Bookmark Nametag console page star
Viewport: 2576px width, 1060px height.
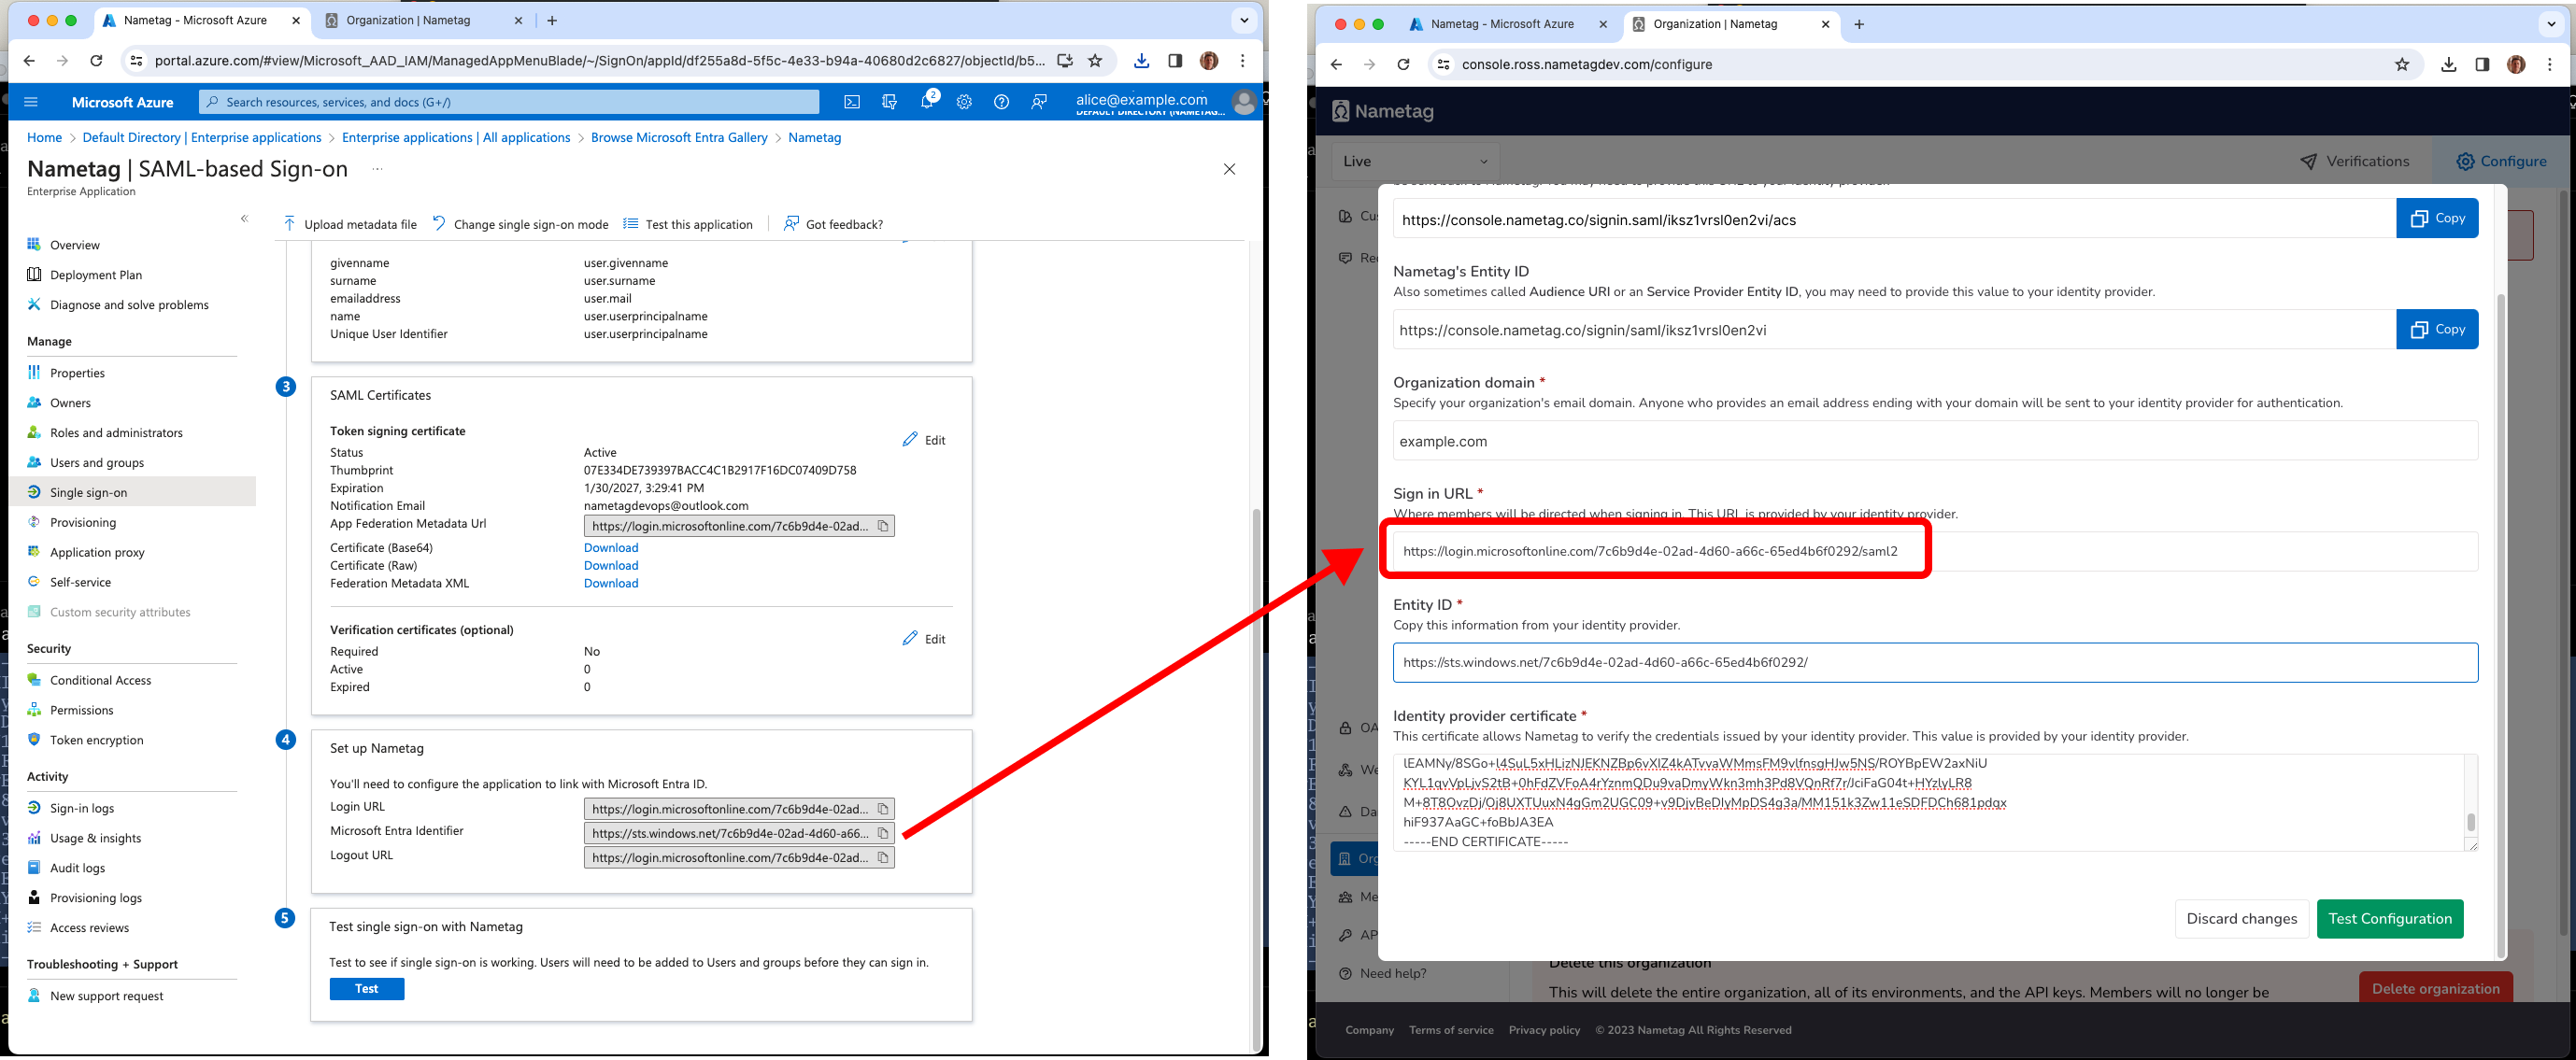point(2402,65)
